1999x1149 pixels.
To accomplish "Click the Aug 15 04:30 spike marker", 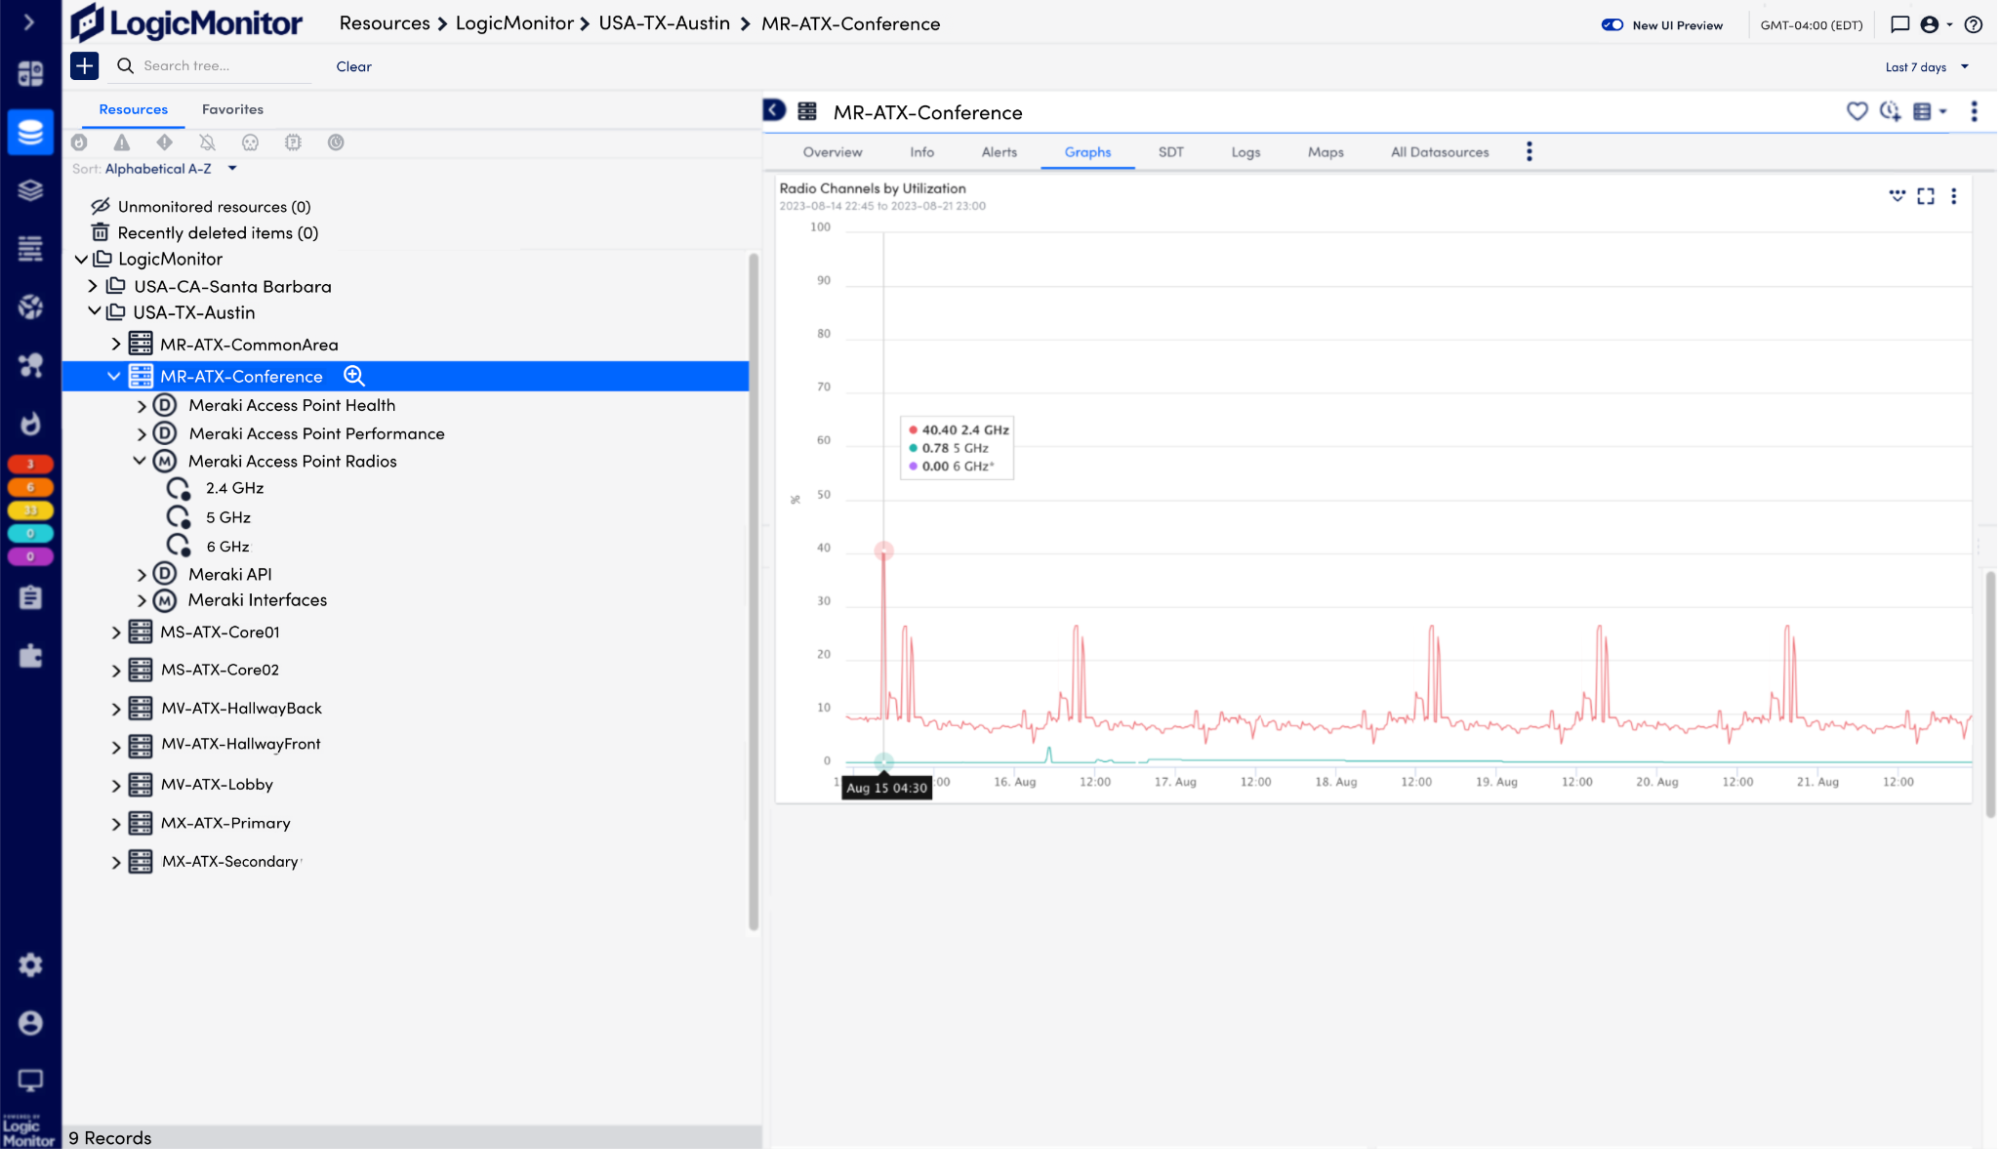I will pyautogui.click(x=884, y=550).
